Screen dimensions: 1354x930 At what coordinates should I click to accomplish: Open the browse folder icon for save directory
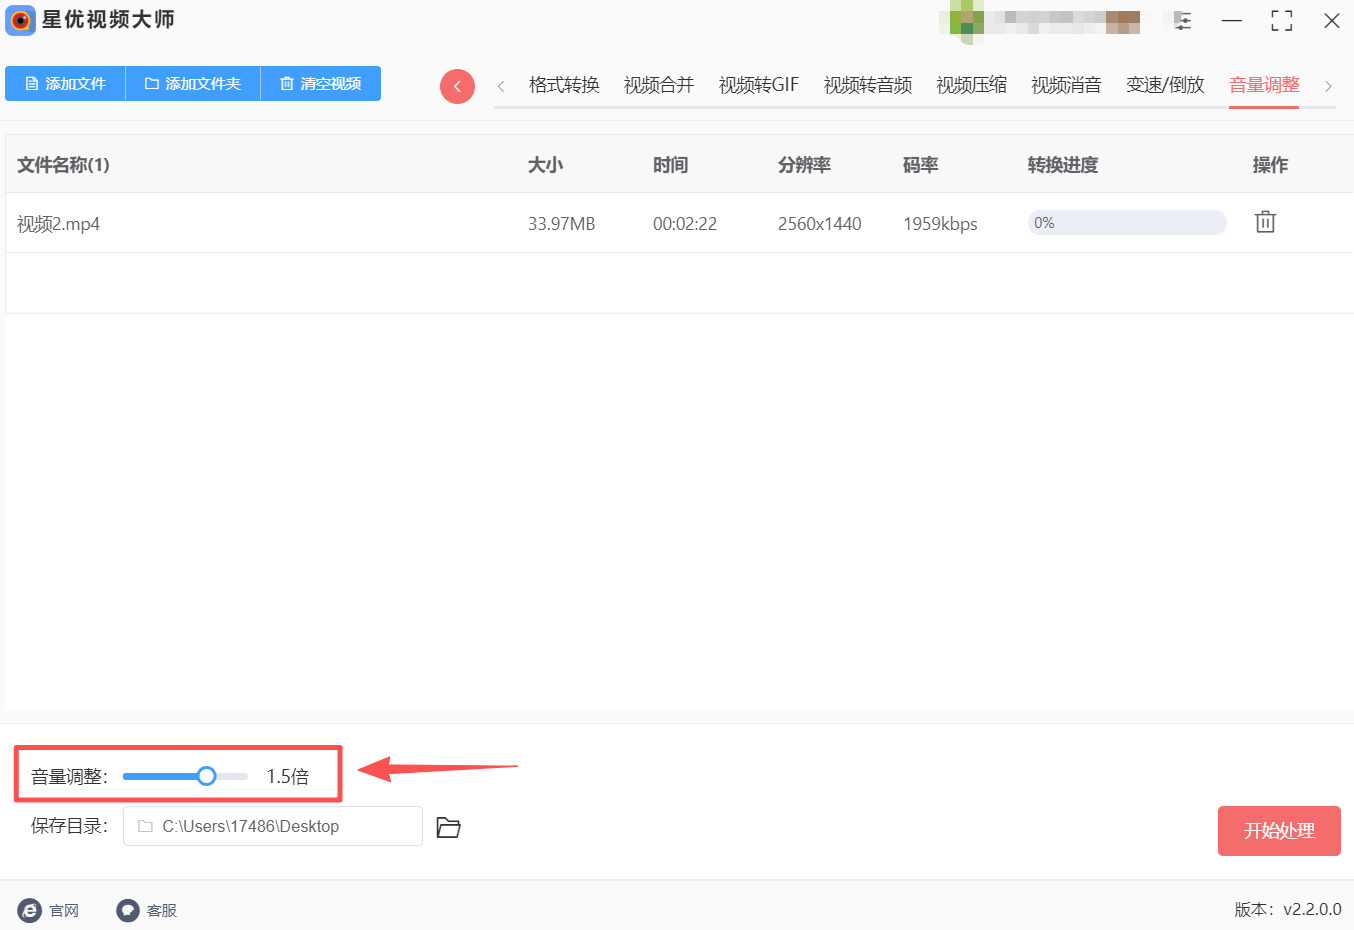[x=448, y=827]
